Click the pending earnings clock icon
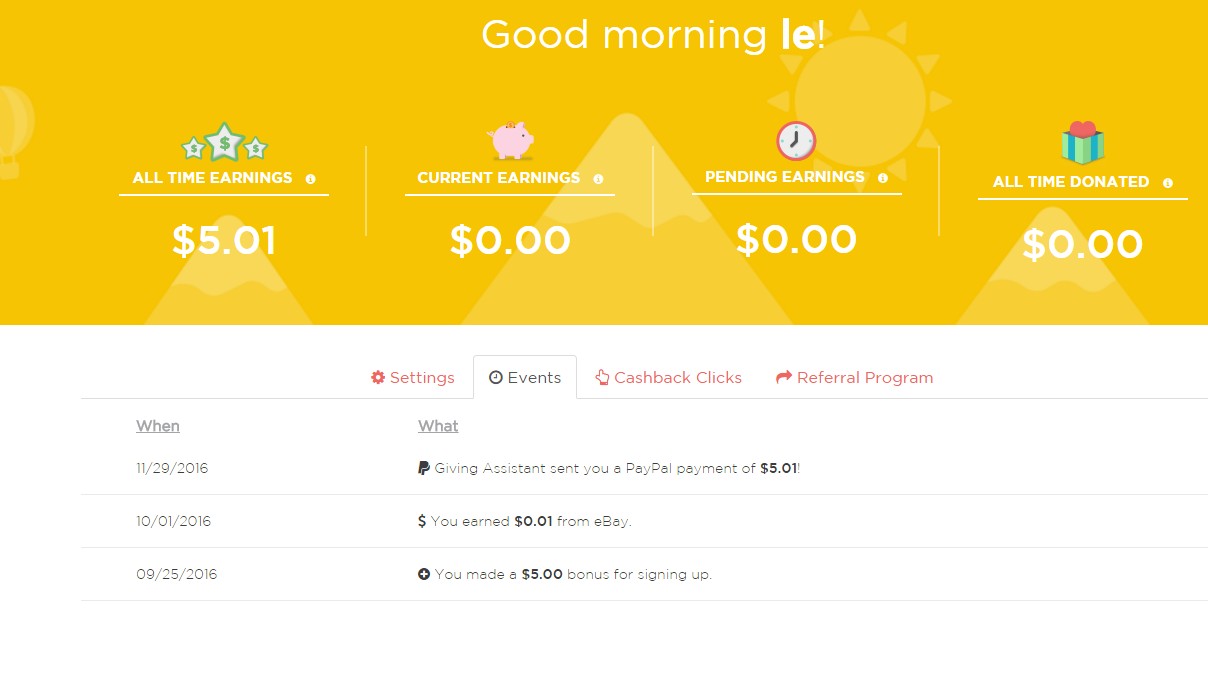This screenshot has width=1208, height=676. coord(796,141)
